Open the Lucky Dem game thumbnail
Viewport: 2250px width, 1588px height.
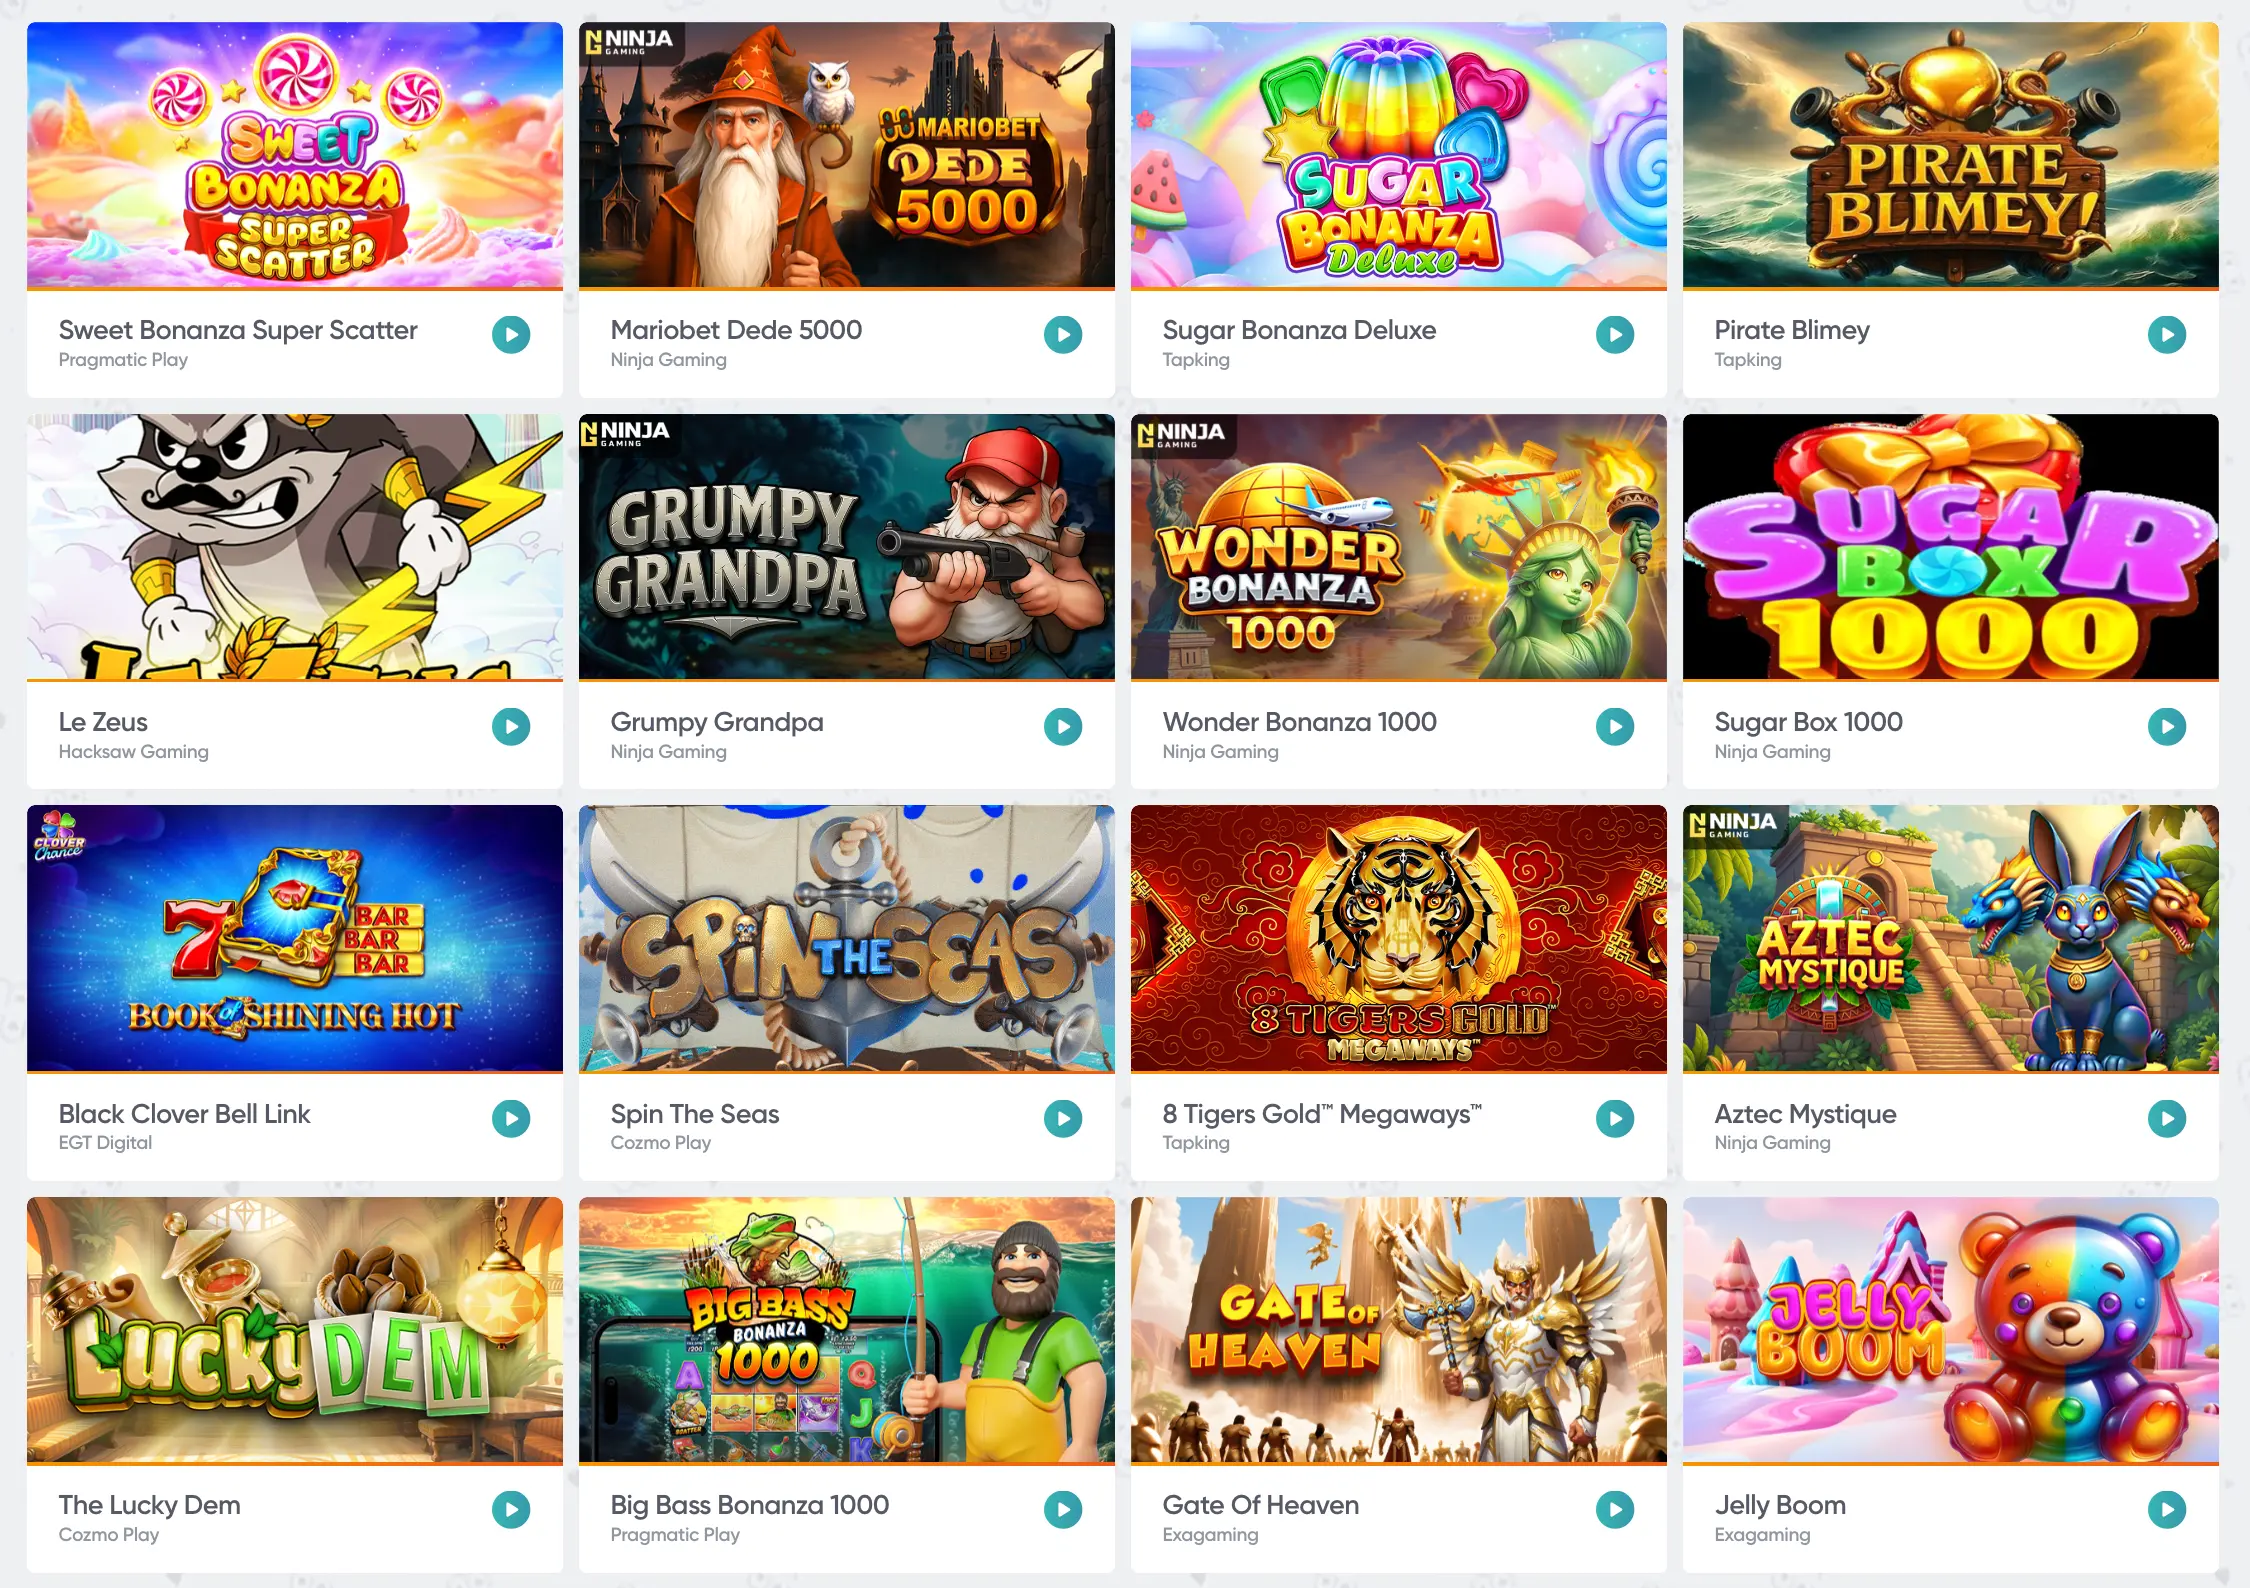(x=295, y=1330)
